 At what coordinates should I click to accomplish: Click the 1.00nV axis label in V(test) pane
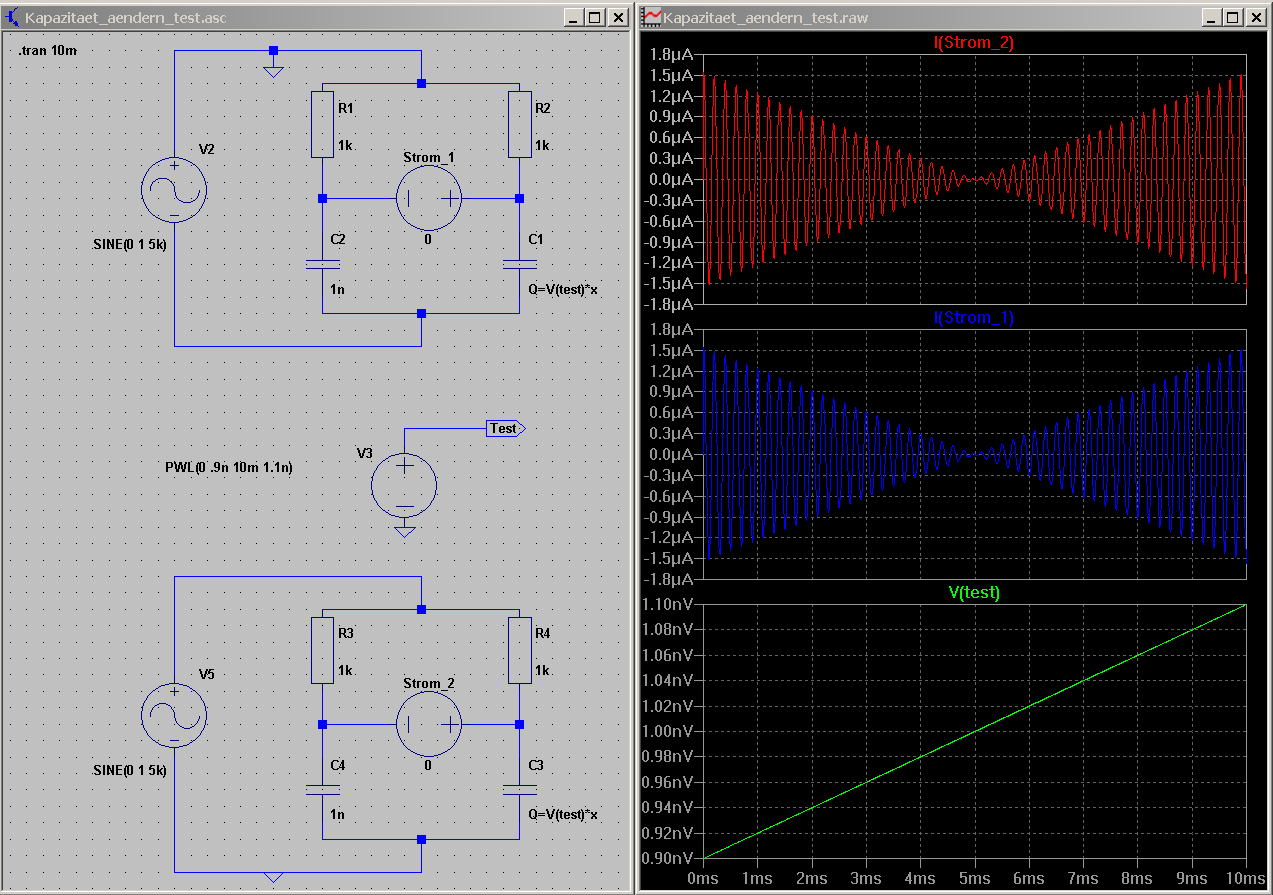tap(669, 731)
